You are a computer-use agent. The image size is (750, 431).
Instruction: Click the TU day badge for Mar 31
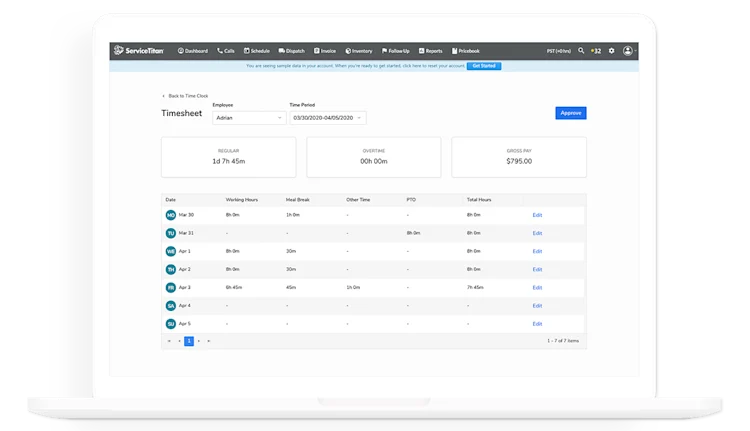(171, 233)
